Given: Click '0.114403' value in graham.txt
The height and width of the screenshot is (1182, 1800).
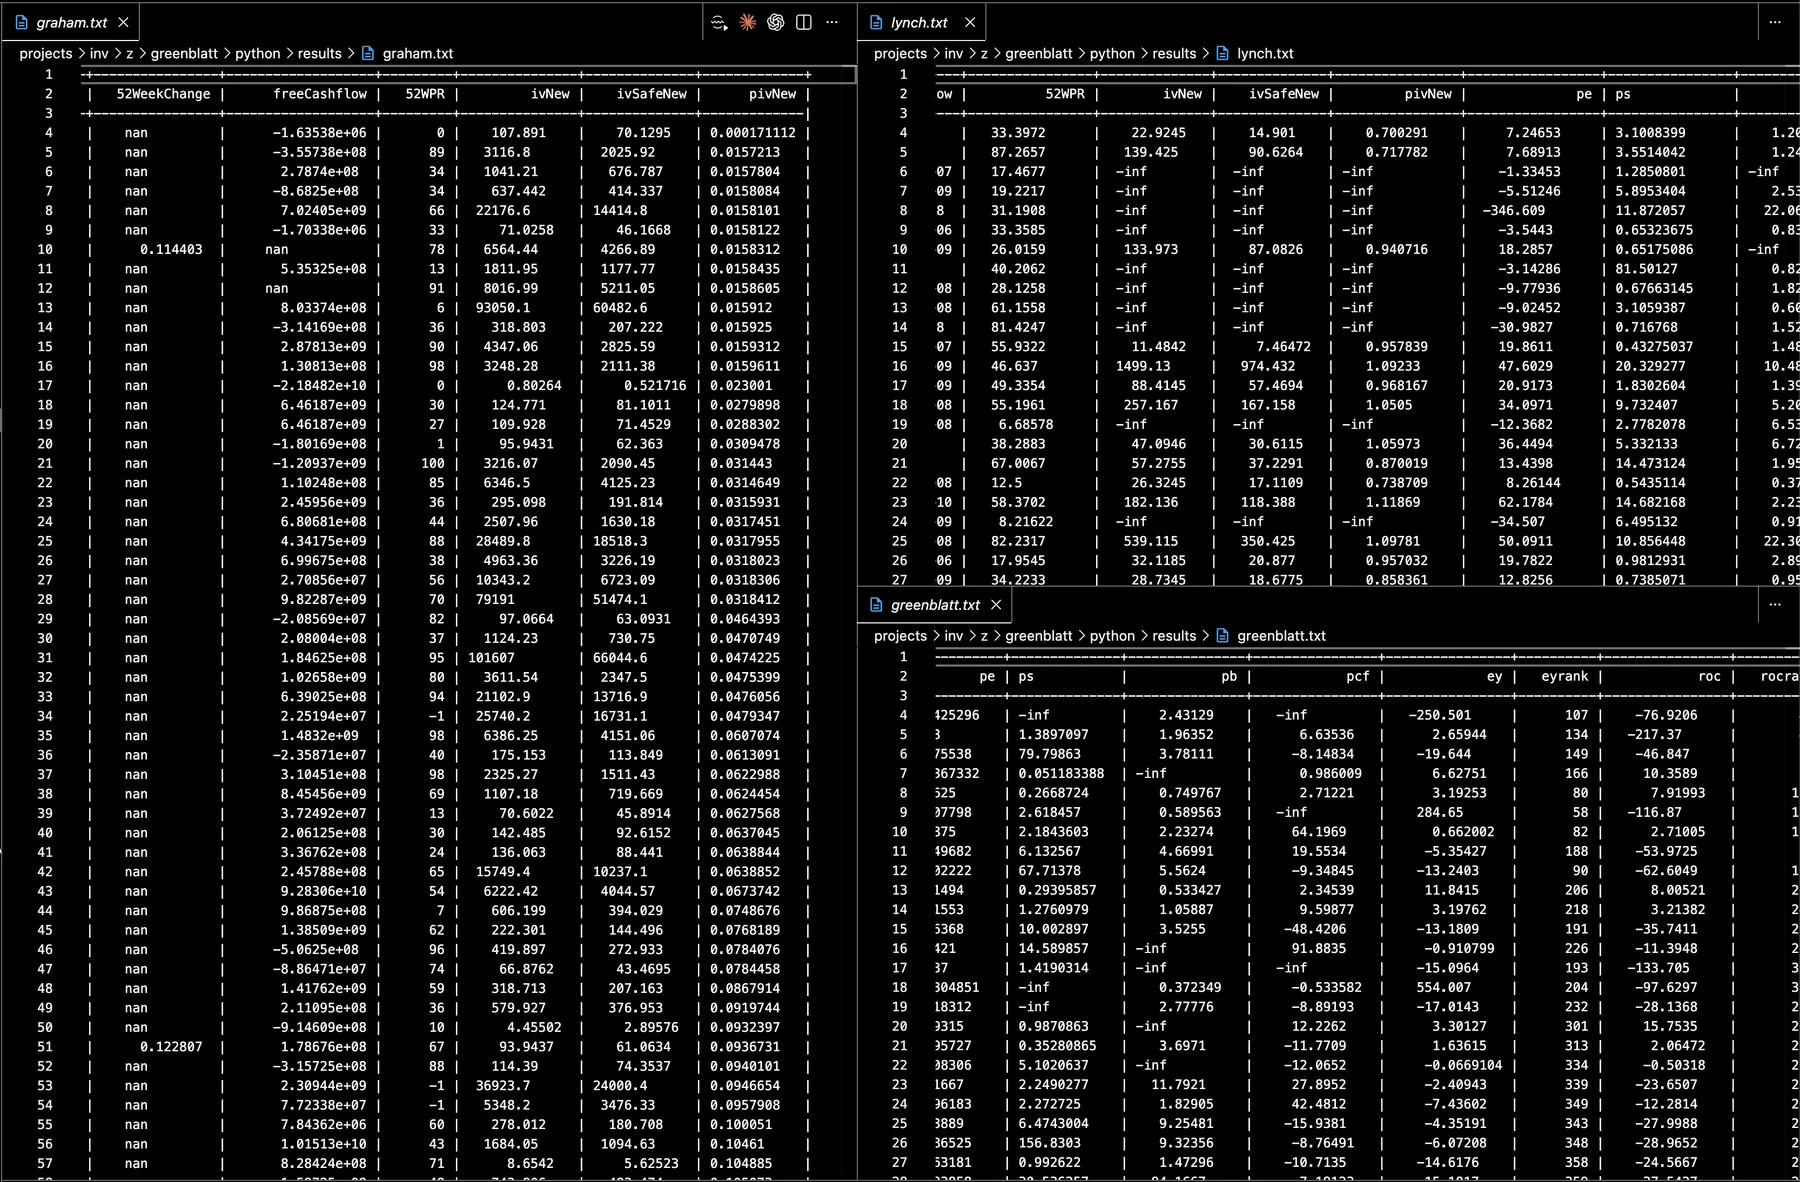Looking at the screenshot, I should coord(171,250).
